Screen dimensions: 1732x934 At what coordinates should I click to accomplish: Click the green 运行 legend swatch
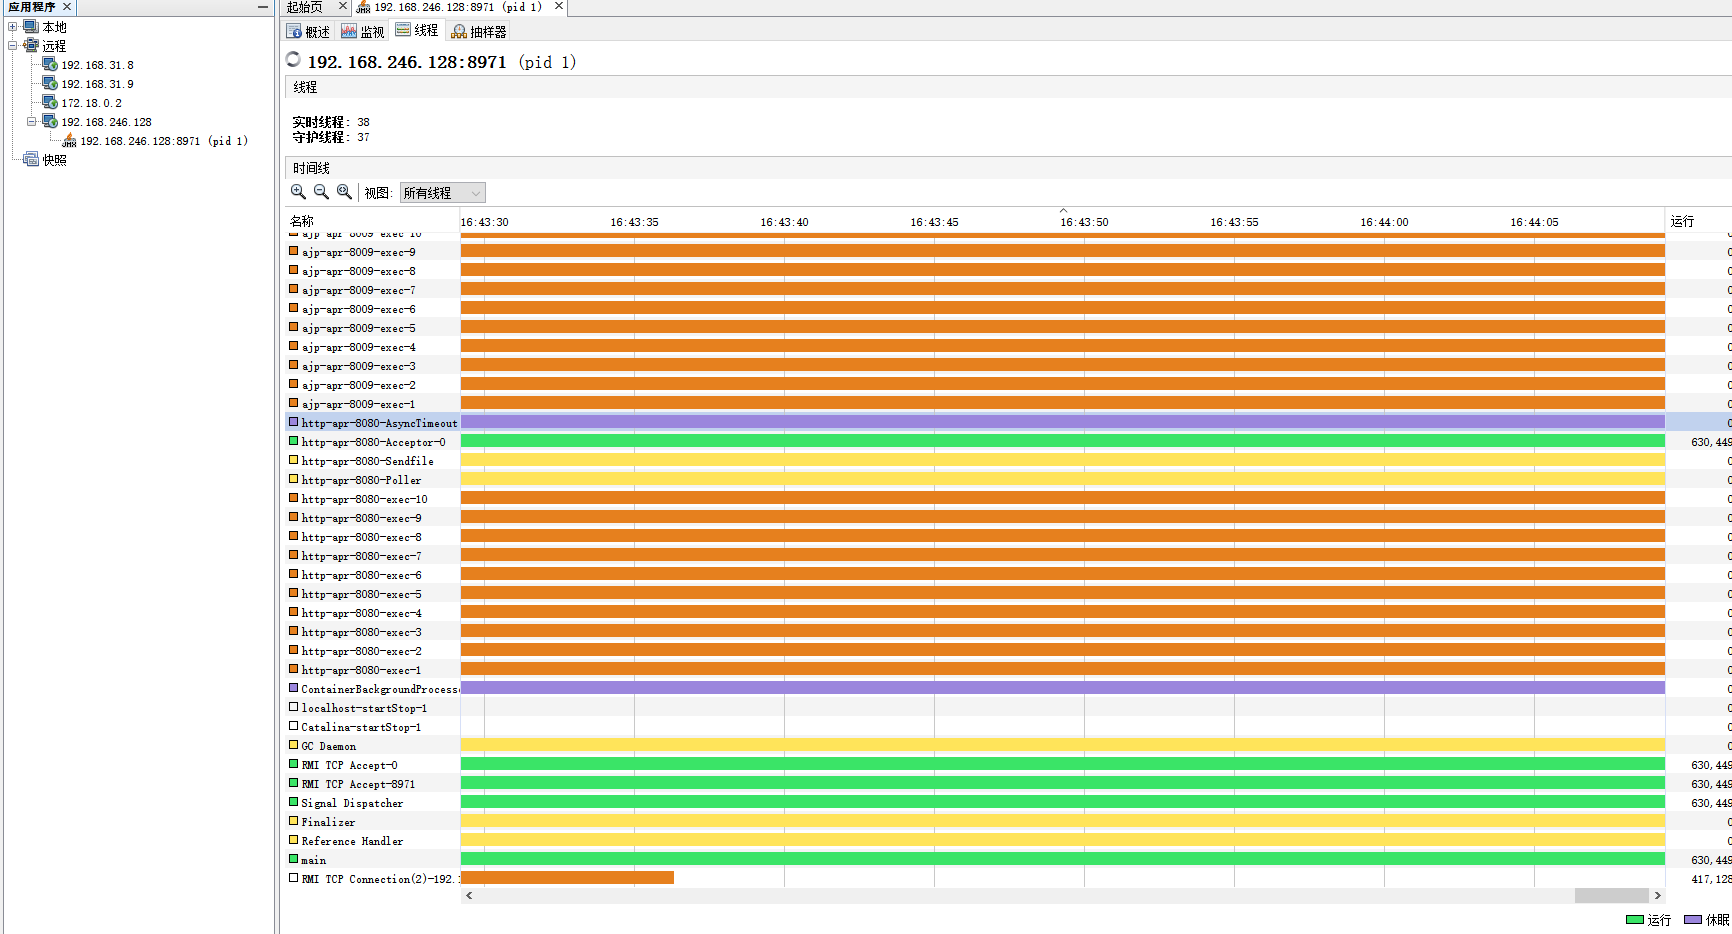[1635, 920]
